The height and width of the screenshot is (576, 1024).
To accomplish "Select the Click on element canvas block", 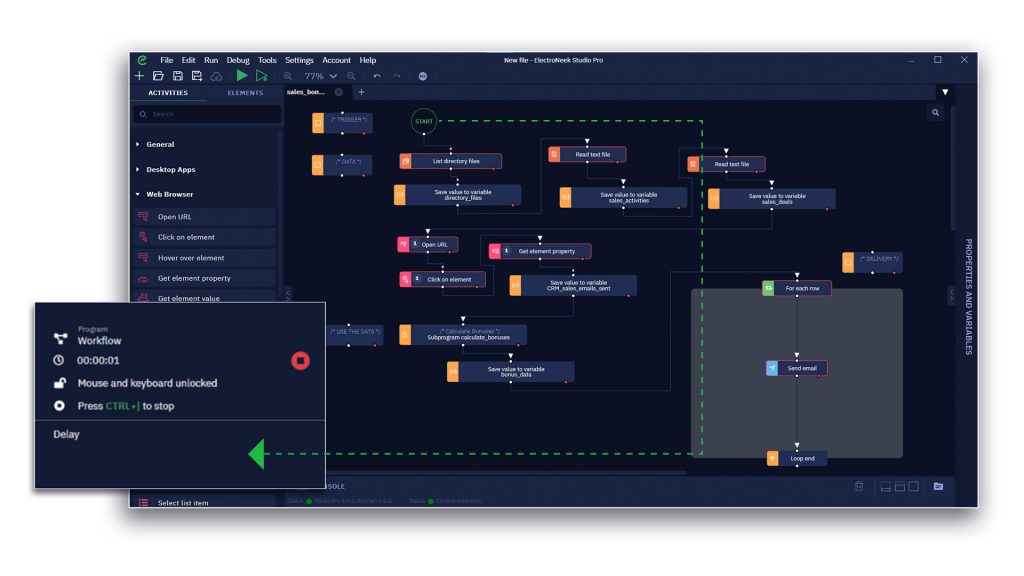I will pyautogui.click(x=442, y=280).
